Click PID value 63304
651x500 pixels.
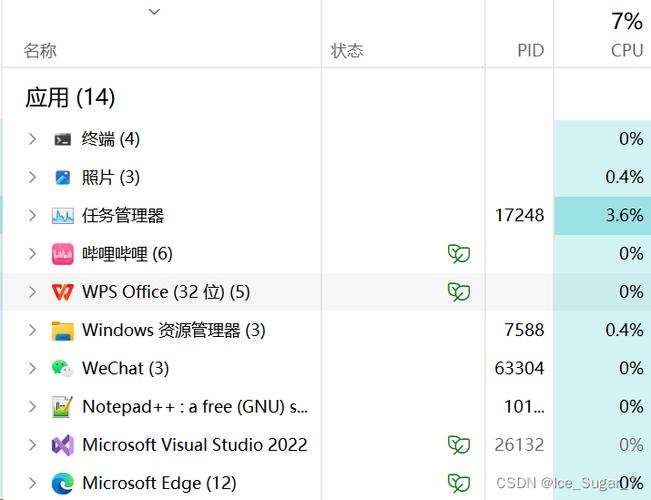519,368
